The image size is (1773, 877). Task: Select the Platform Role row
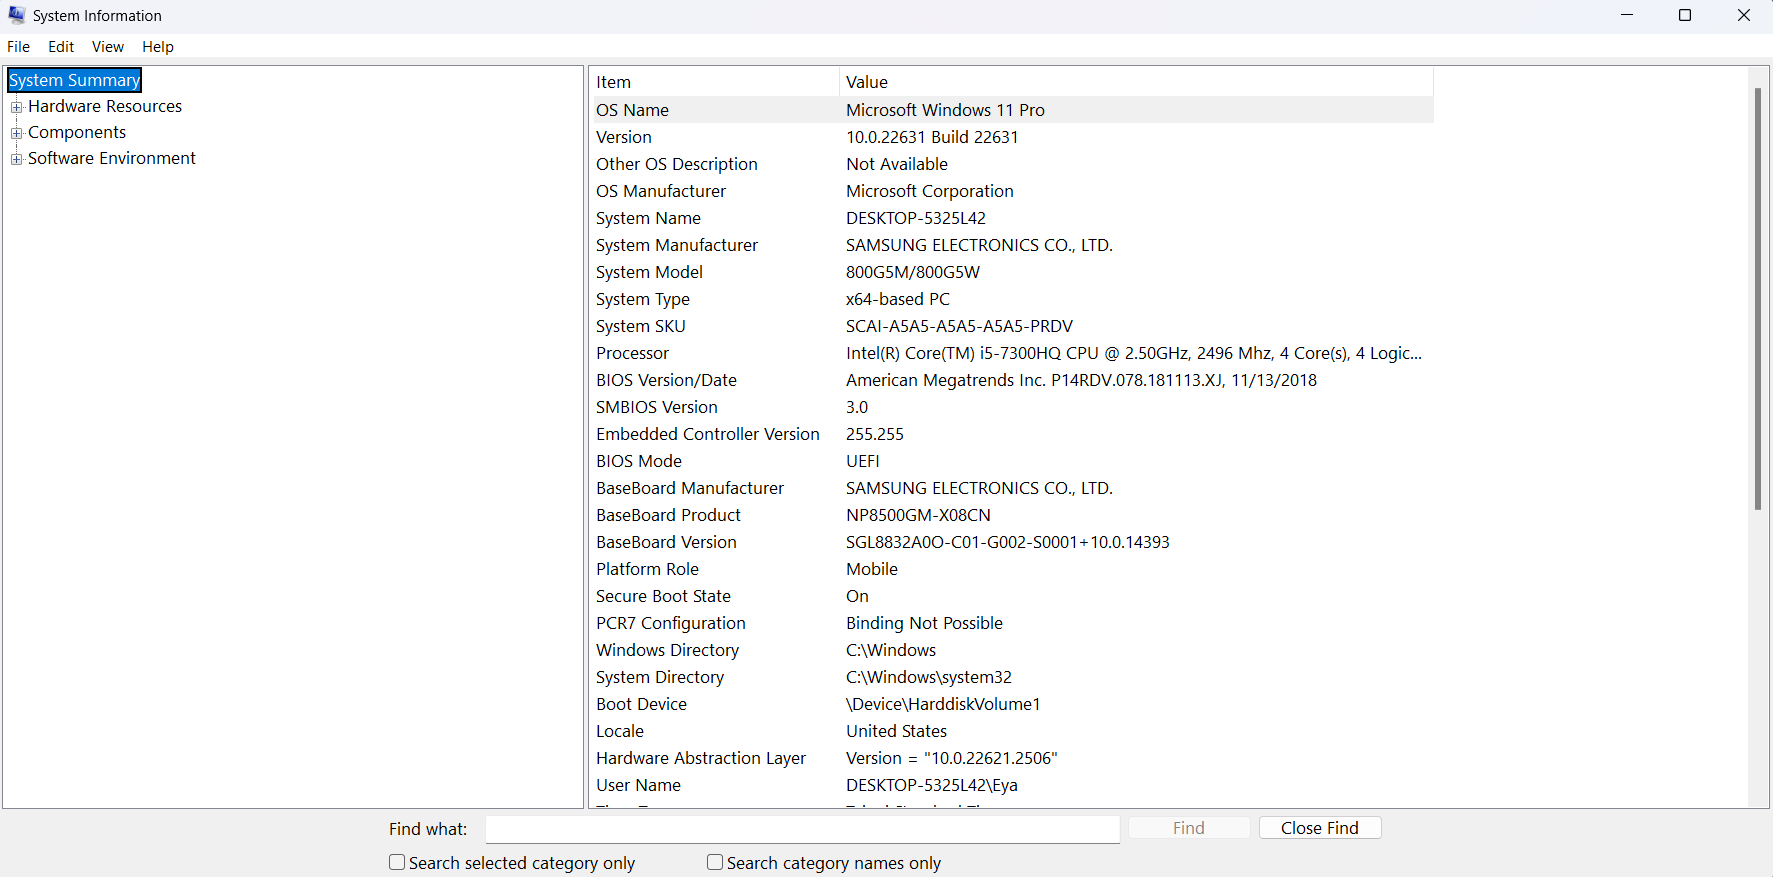1011,569
